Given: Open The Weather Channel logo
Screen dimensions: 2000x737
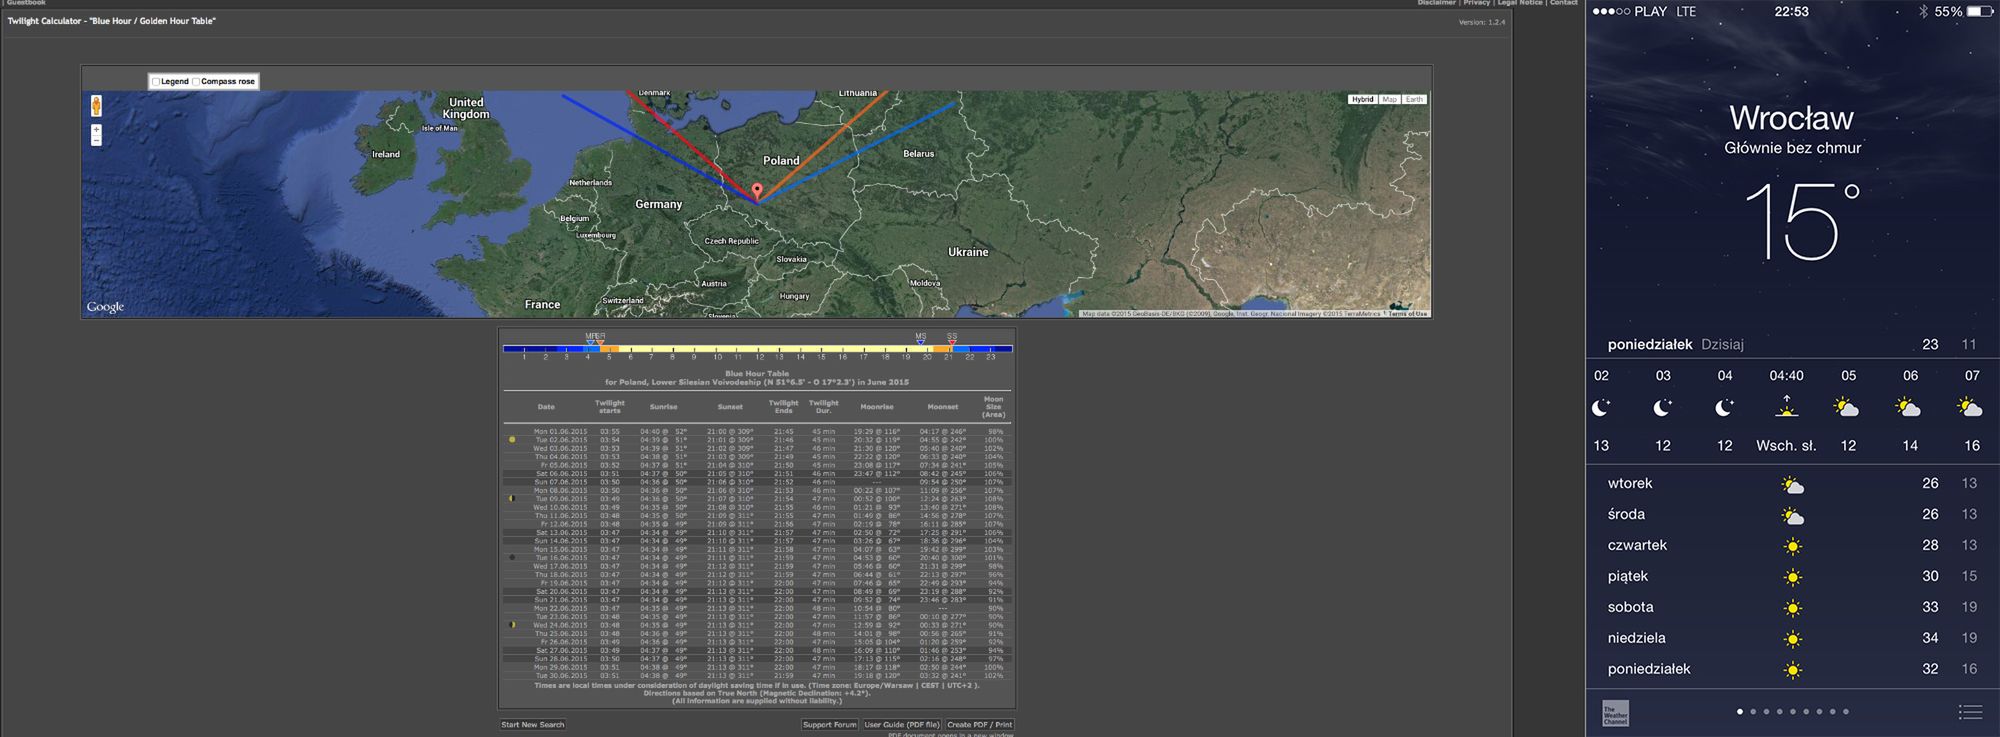Looking at the screenshot, I should coord(1616,712).
